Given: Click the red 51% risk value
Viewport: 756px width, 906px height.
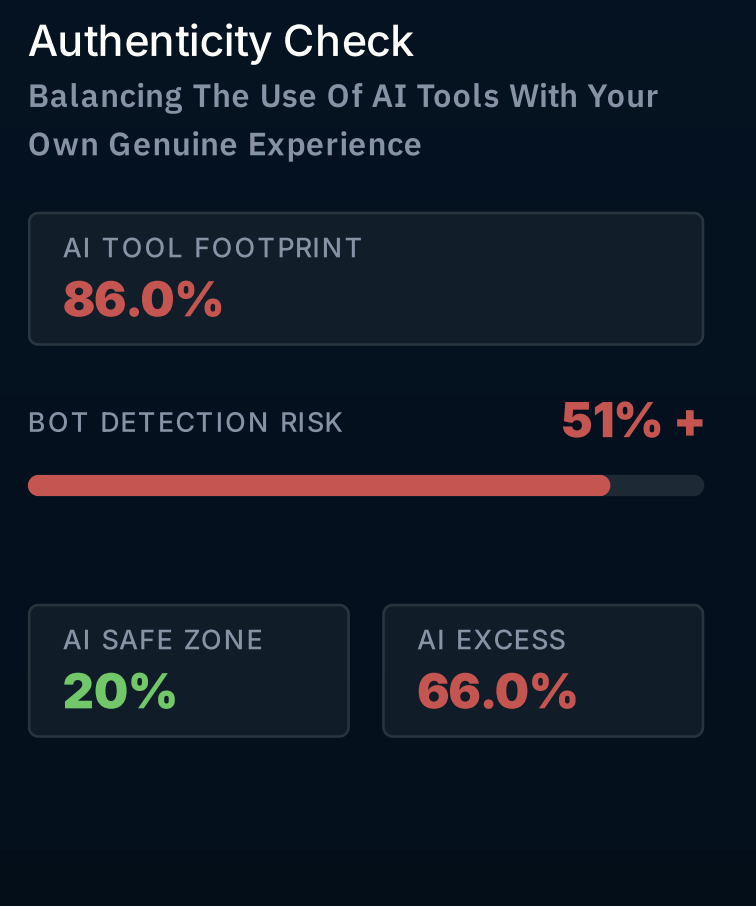Looking at the screenshot, I should click(x=611, y=421).
